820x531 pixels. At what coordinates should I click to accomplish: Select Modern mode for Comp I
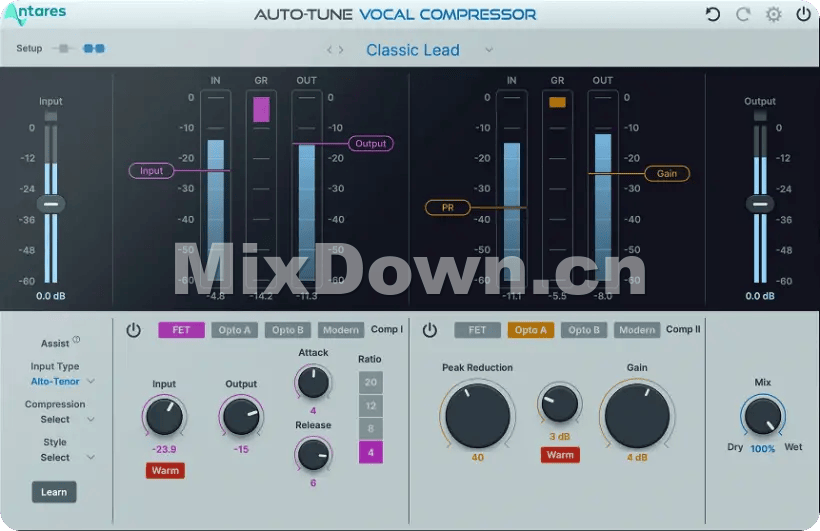click(x=341, y=330)
